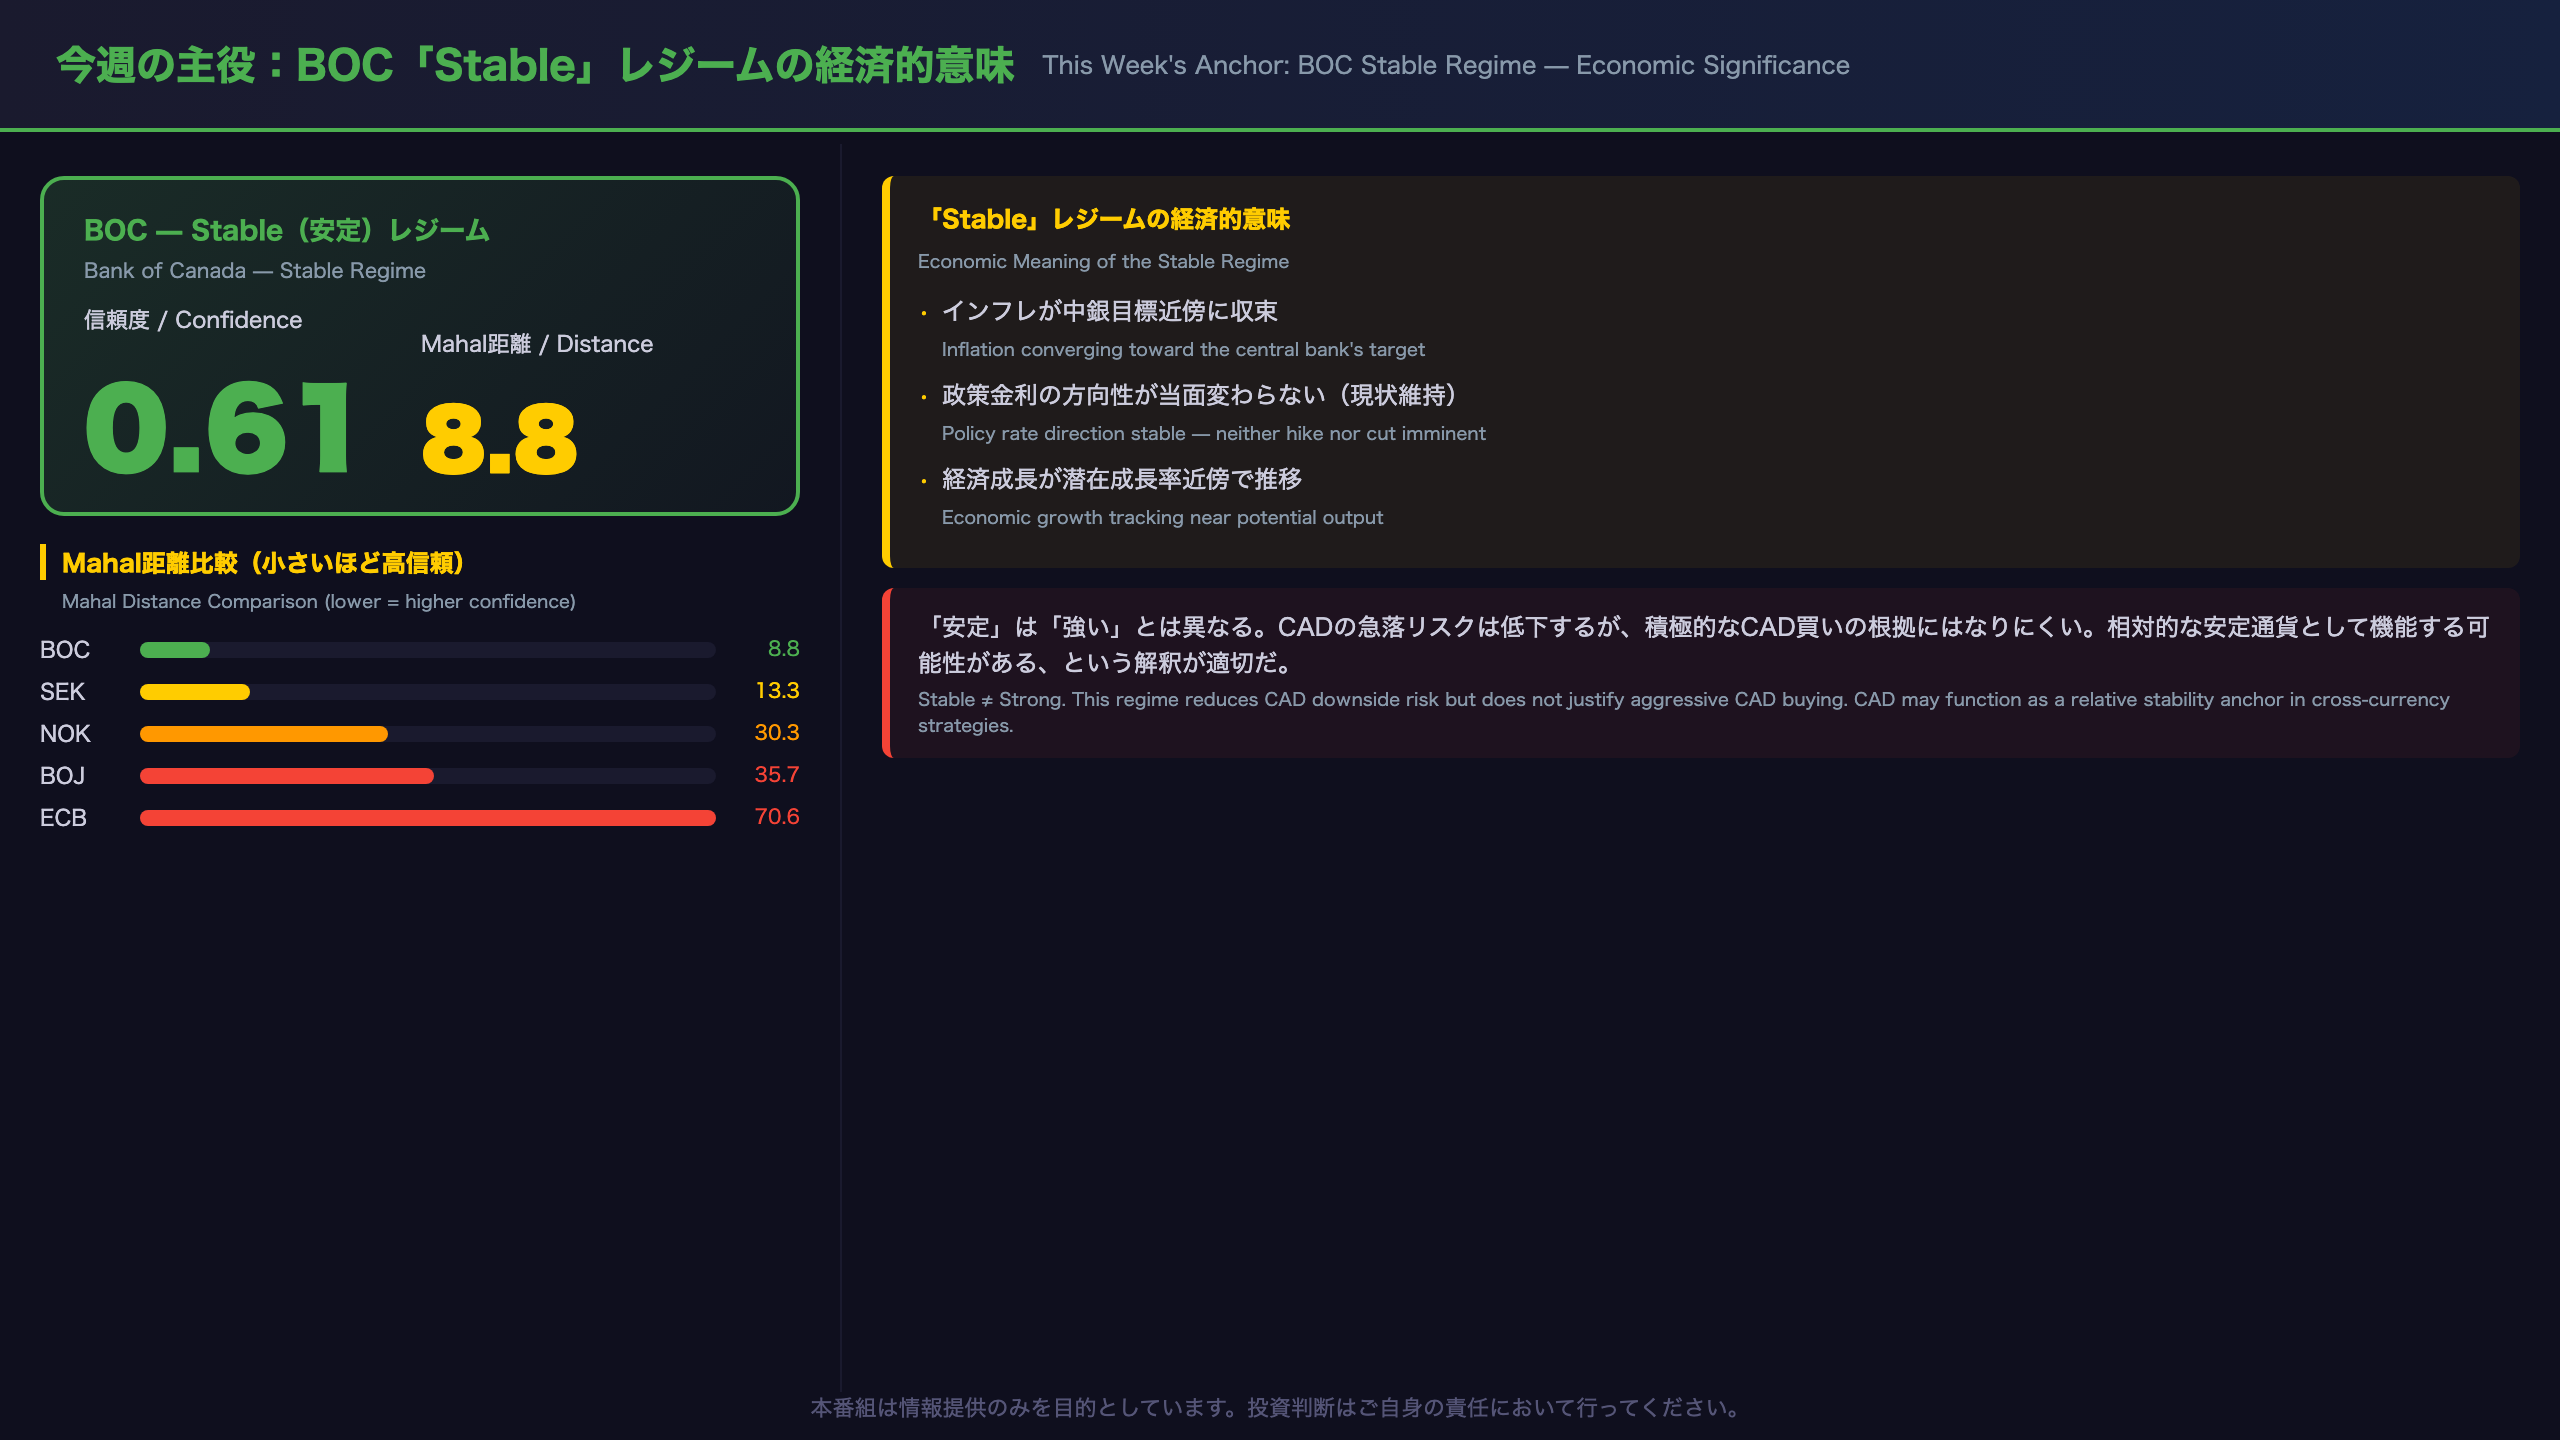Select the BOC row label

pos(65,650)
